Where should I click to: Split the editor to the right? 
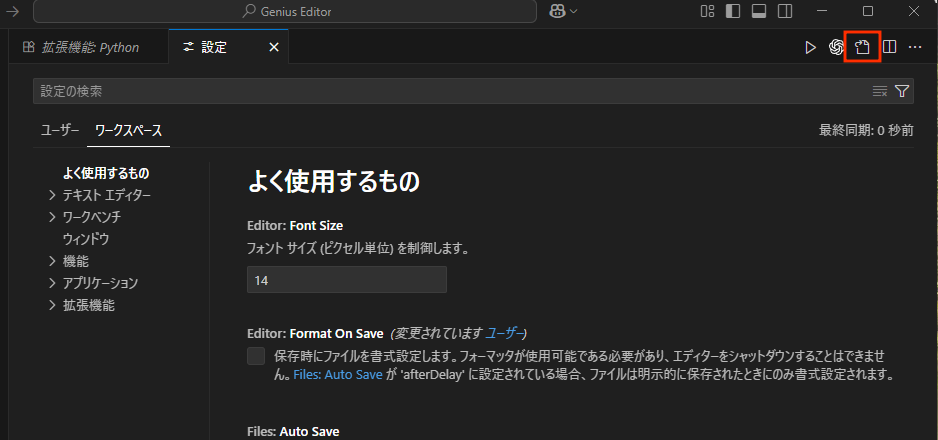888,47
